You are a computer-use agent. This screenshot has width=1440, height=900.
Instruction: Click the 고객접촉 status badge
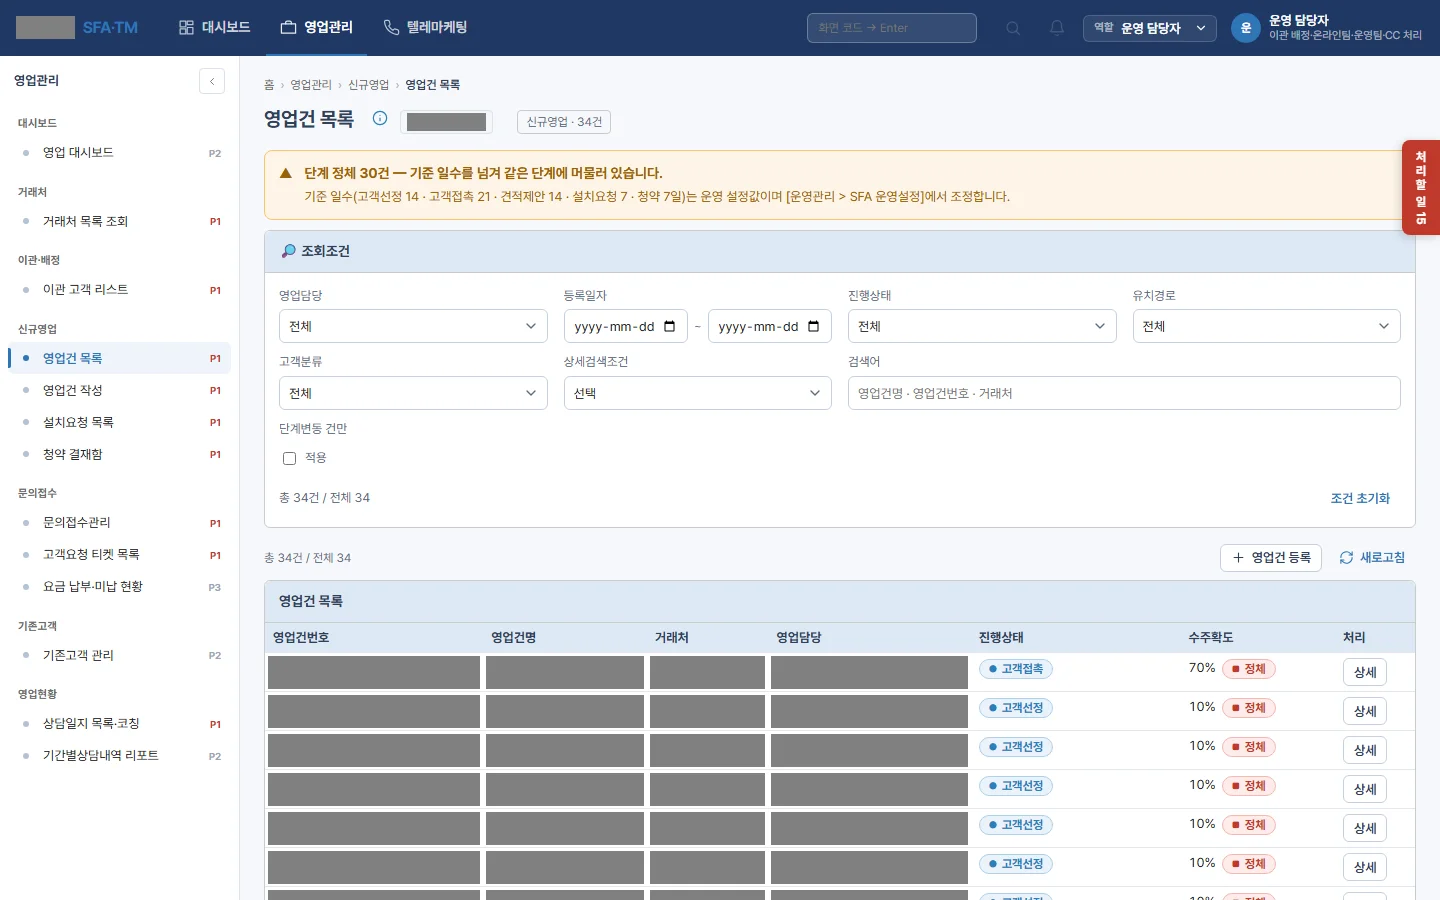(x=1016, y=669)
